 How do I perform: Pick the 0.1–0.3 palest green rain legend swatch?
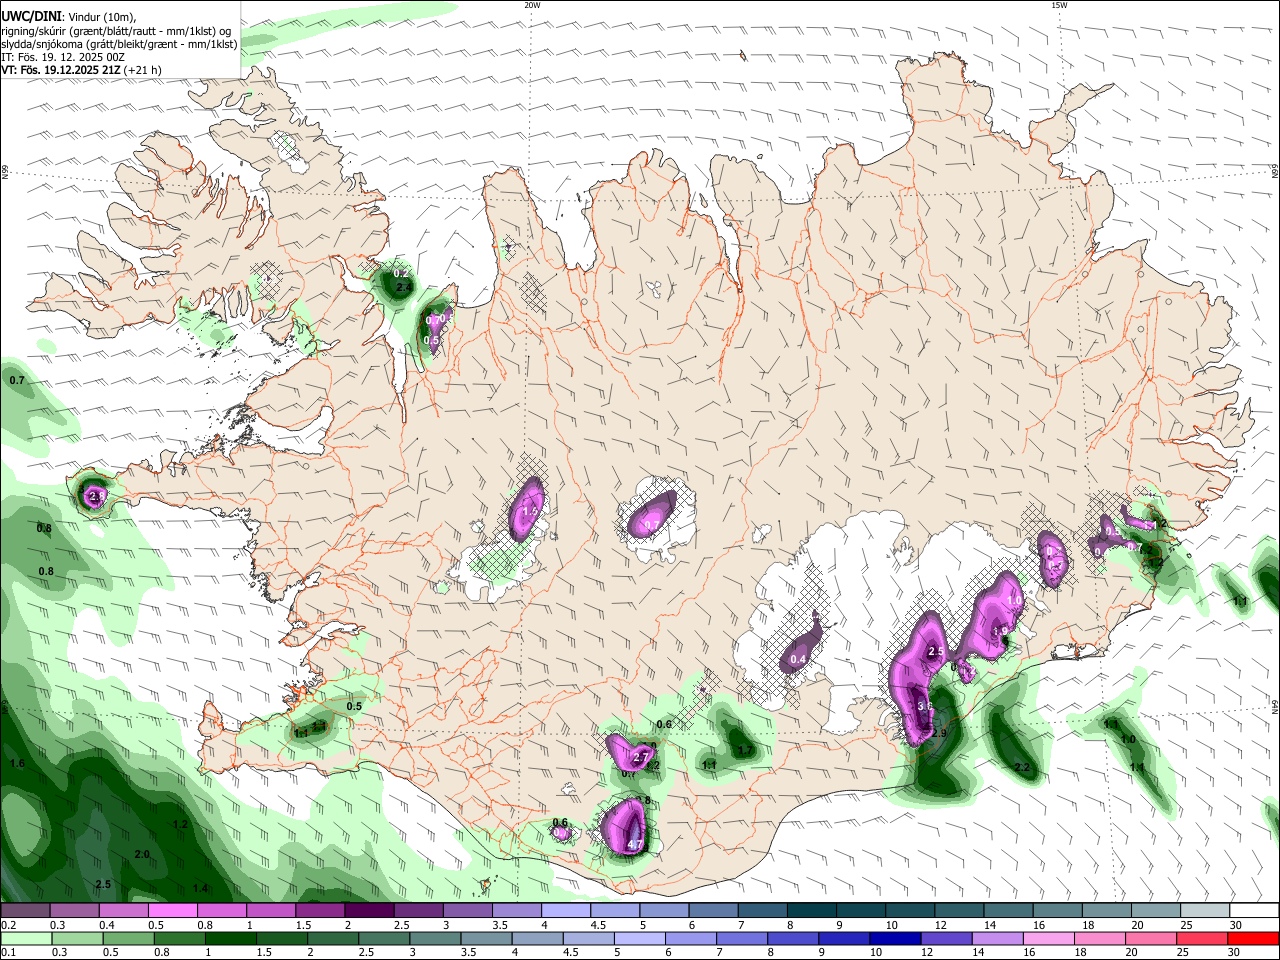(25, 939)
